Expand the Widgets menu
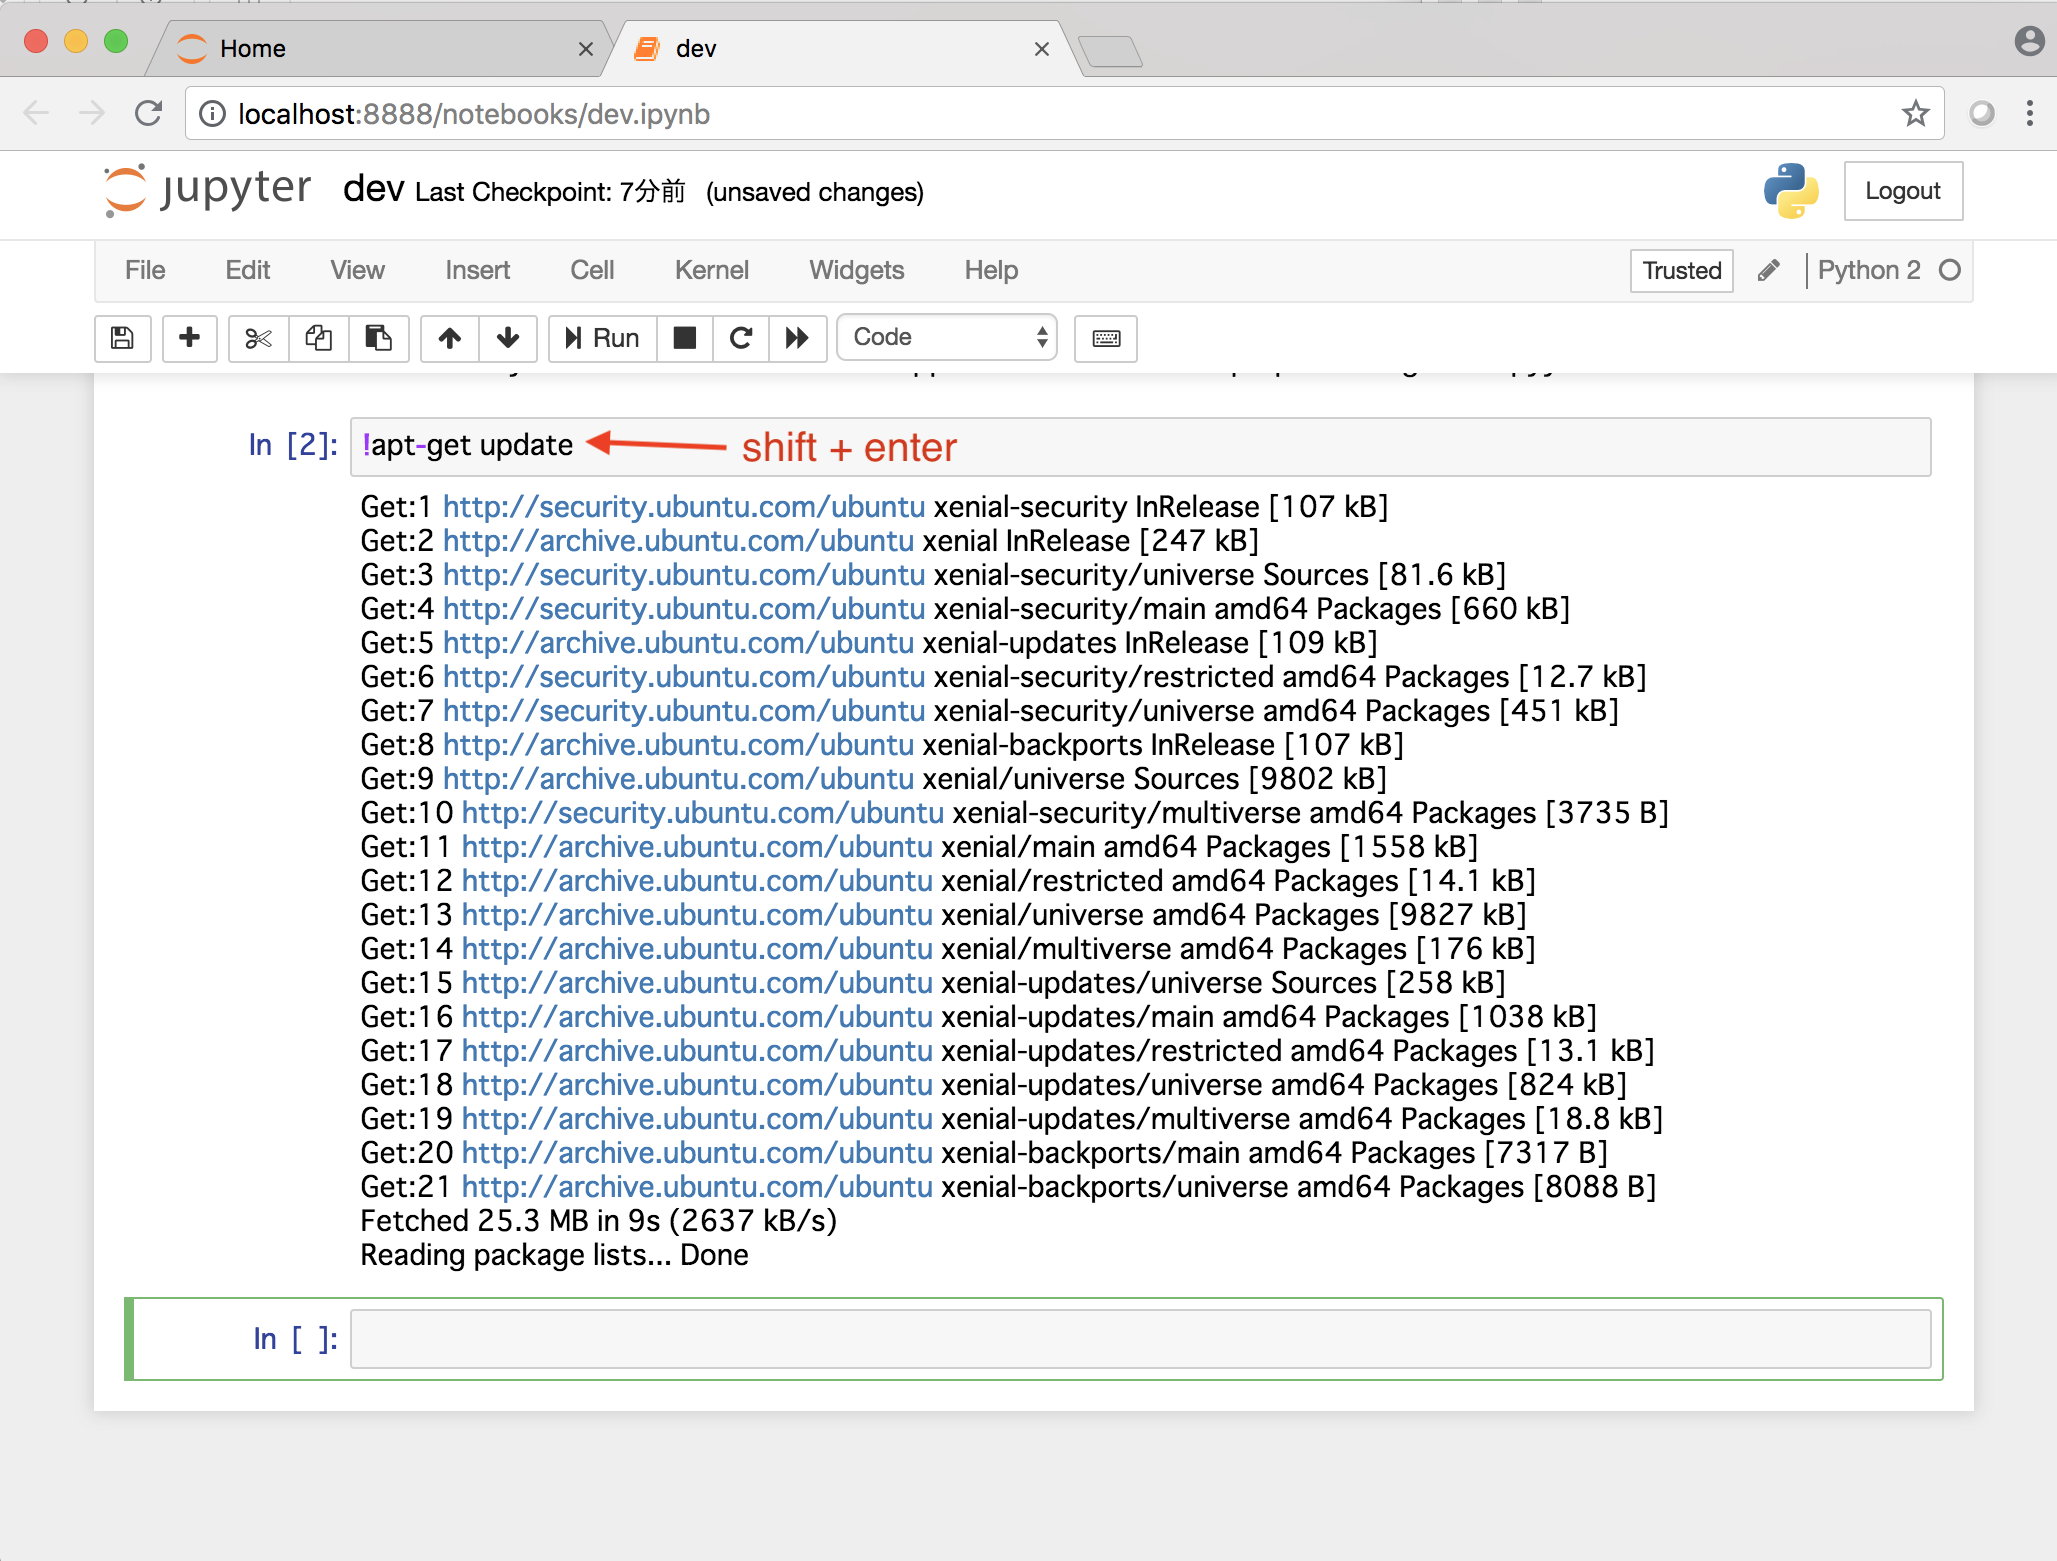This screenshot has height=1561, width=2057. [x=856, y=270]
